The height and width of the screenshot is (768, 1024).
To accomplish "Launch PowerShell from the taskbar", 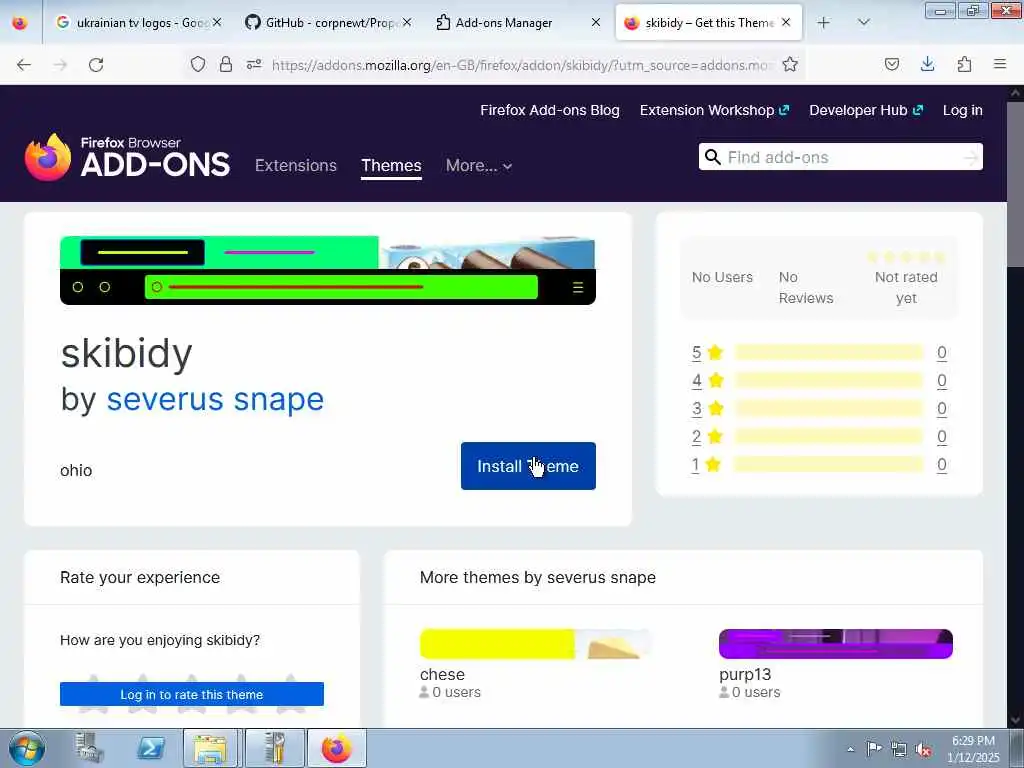I will click(150, 748).
